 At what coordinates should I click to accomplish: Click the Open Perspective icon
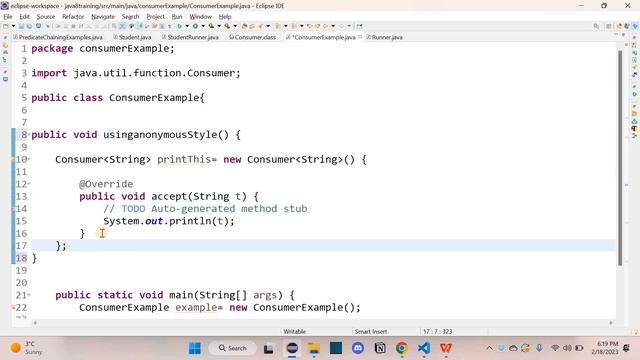(609, 26)
